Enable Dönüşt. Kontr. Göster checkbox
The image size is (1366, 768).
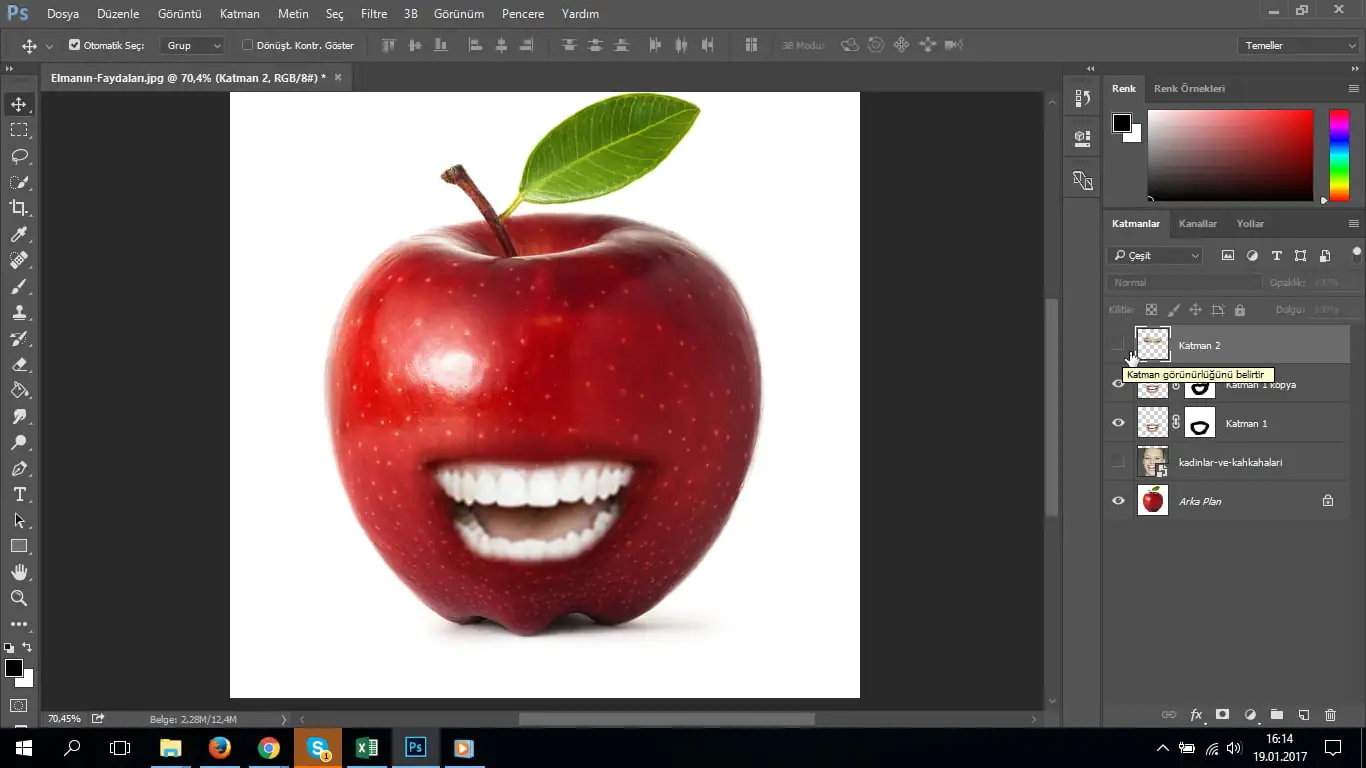coord(248,45)
